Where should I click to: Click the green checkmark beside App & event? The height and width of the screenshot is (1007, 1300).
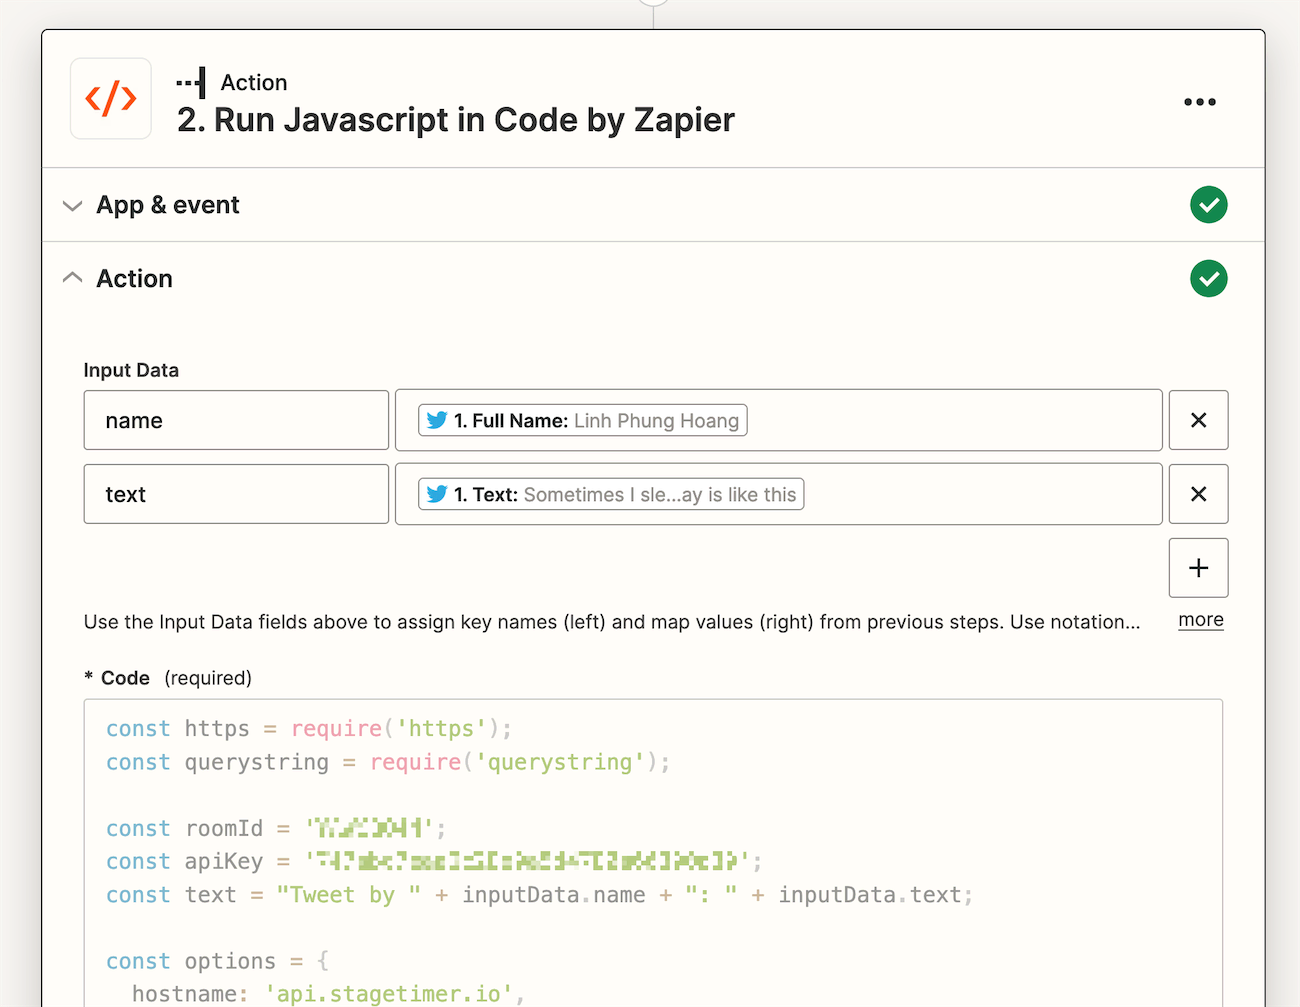pyautogui.click(x=1208, y=204)
